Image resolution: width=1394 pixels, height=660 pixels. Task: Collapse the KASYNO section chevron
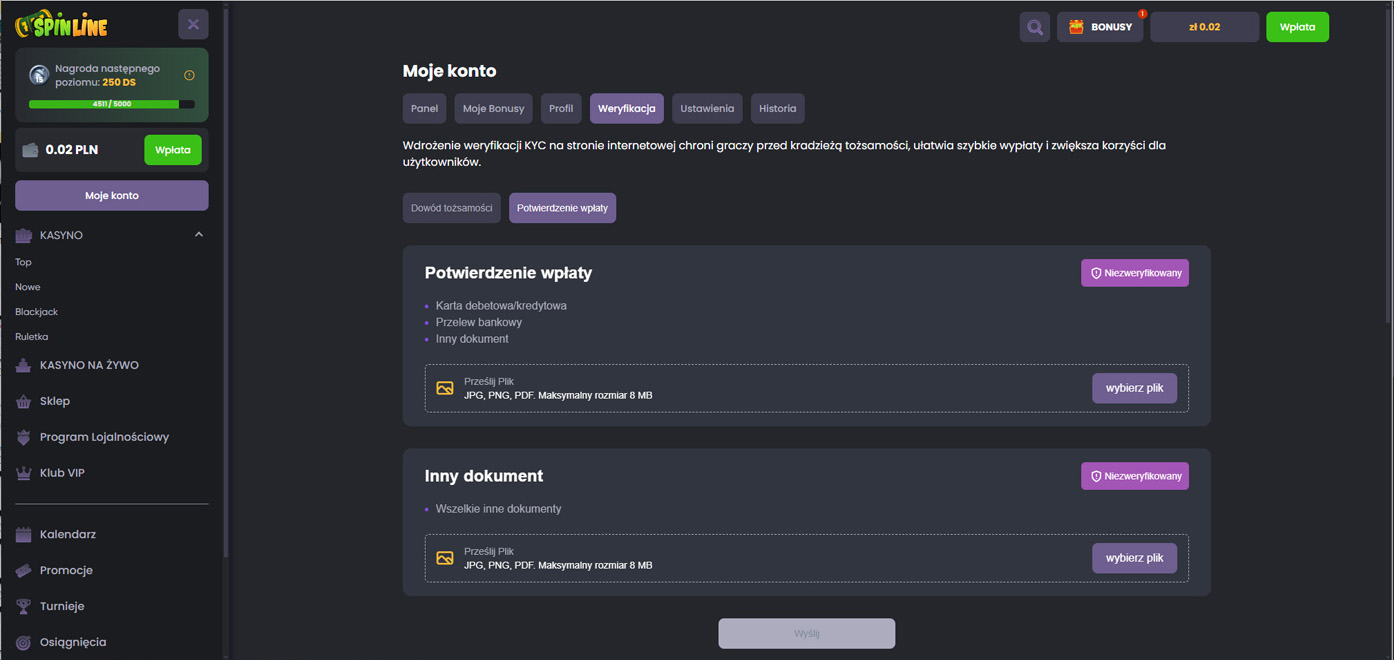[x=198, y=235]
